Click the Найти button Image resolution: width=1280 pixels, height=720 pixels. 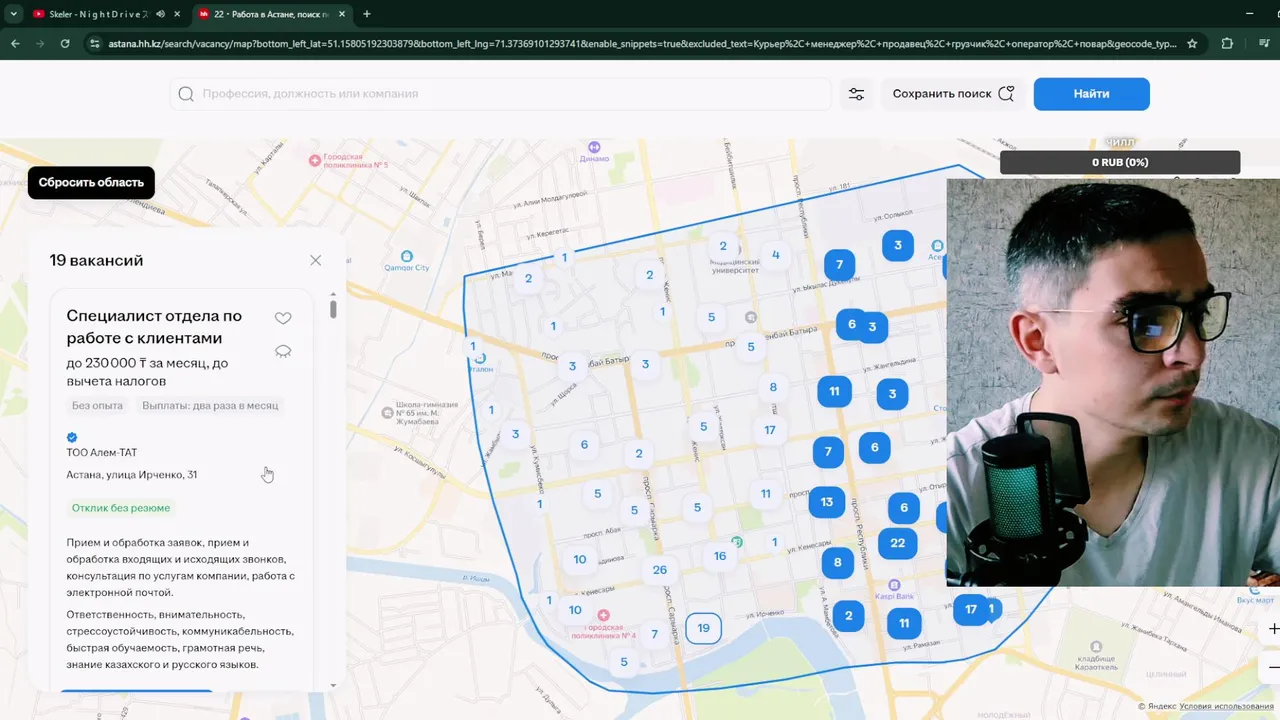1091,94
